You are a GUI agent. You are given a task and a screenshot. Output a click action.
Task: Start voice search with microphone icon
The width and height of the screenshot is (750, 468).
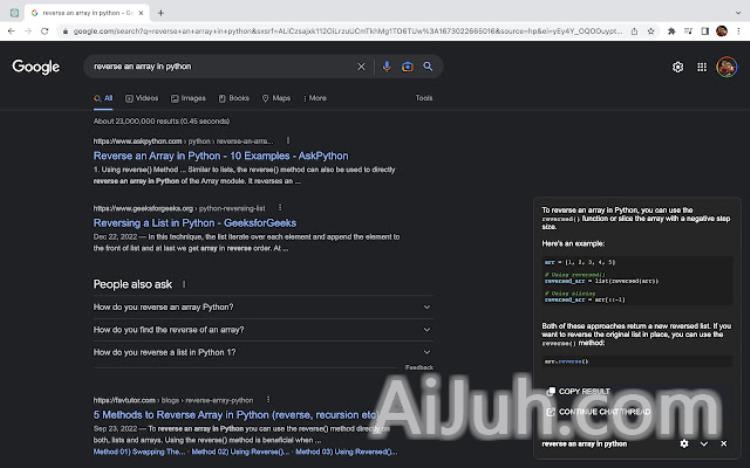[x=386, y=67]
